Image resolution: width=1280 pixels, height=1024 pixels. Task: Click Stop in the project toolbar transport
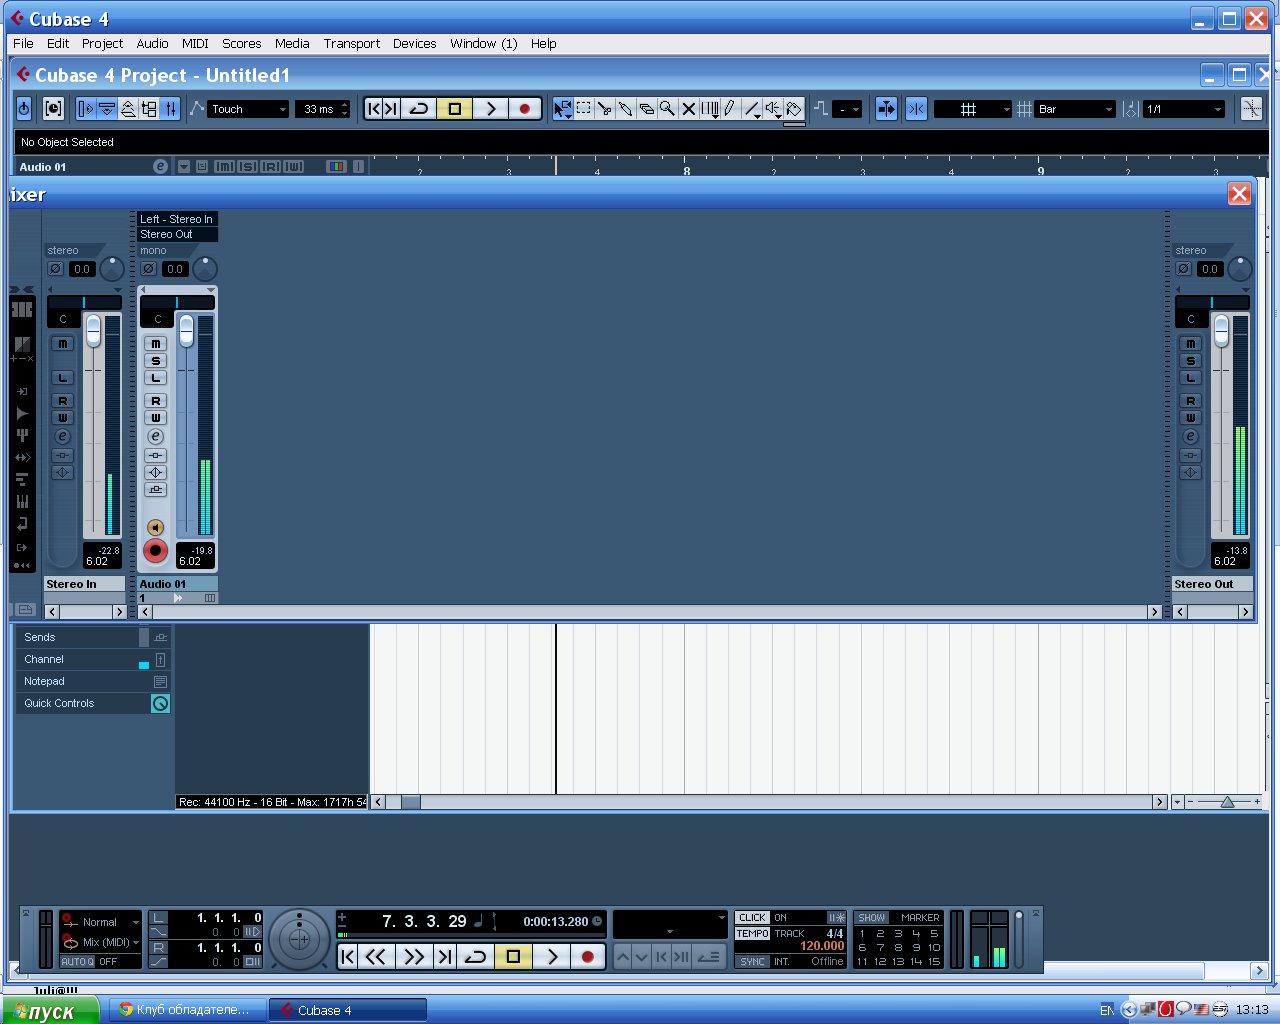click(x=454, y=109)
